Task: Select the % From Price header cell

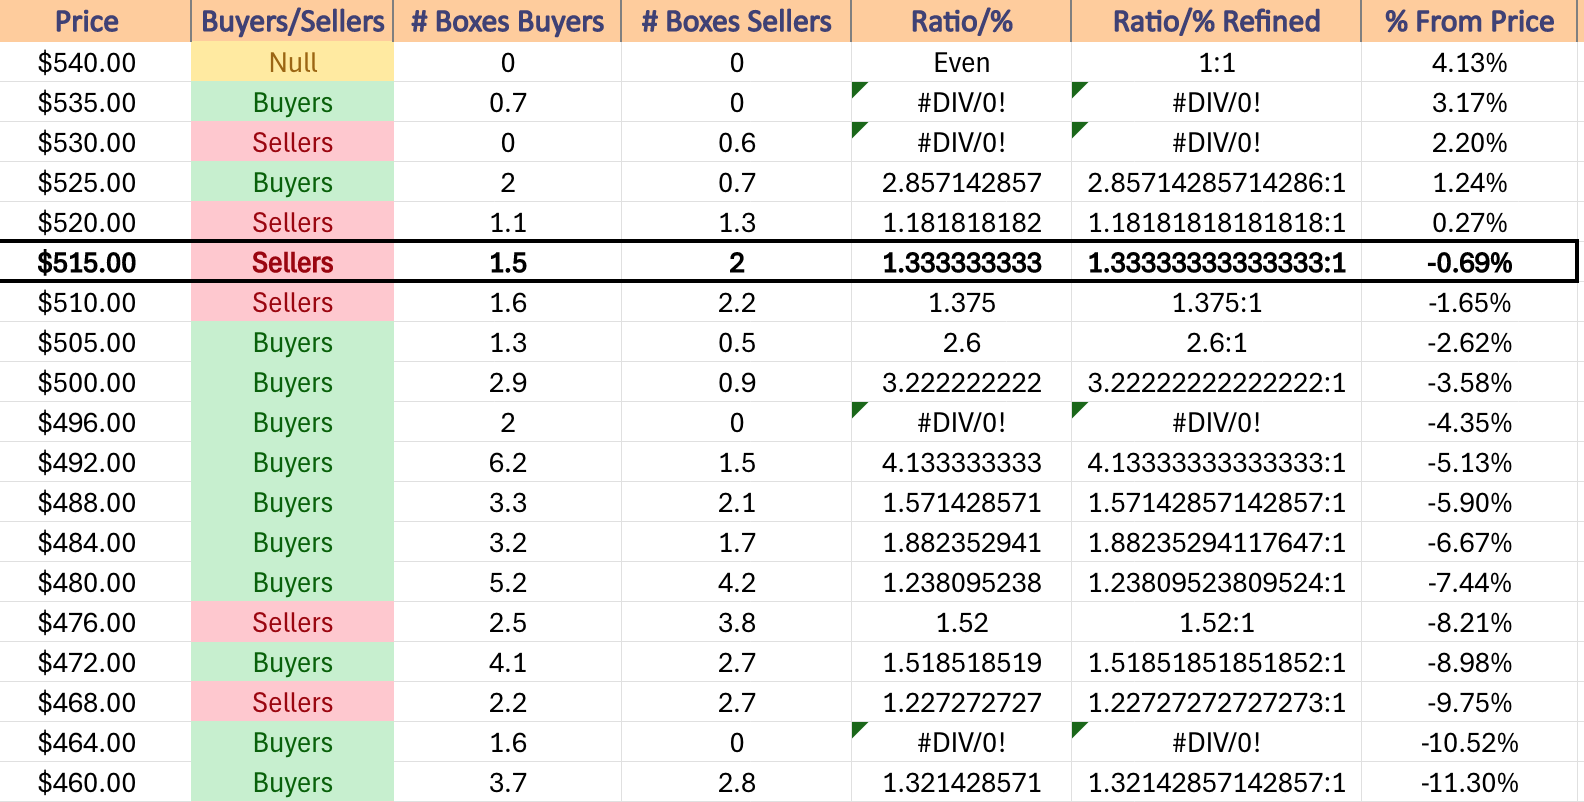Action: click(1469, 21)
